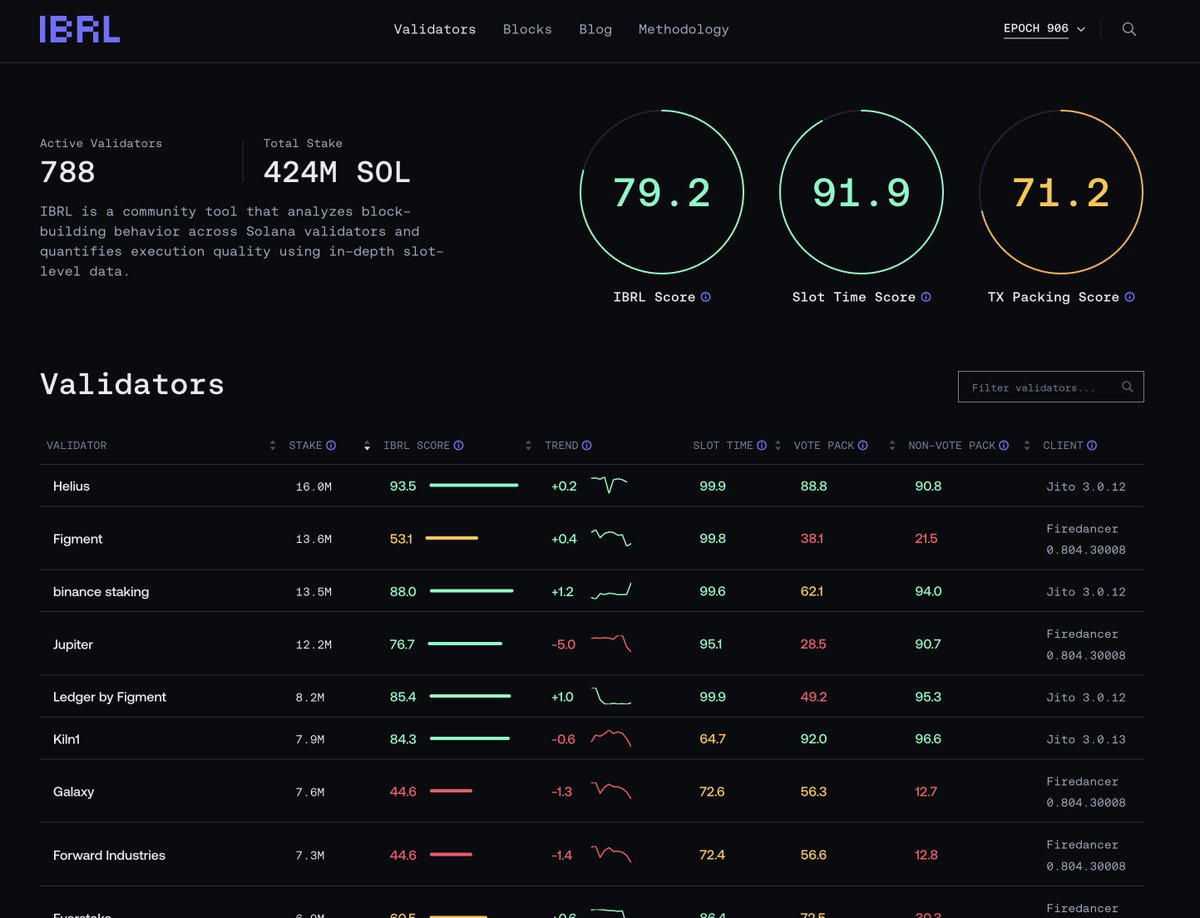The image size is (1200, 918).
Task: Open the Blocks nav tab
Action: (527, 29)
